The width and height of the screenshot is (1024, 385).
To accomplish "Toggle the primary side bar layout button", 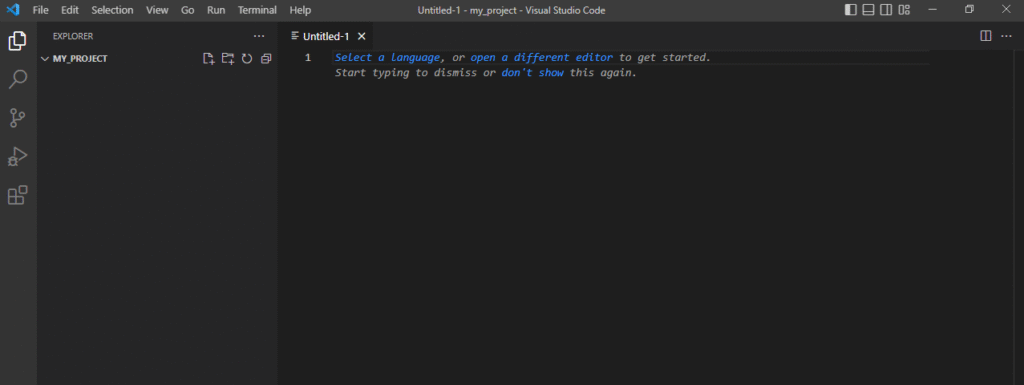I will [x=850, y=10].
